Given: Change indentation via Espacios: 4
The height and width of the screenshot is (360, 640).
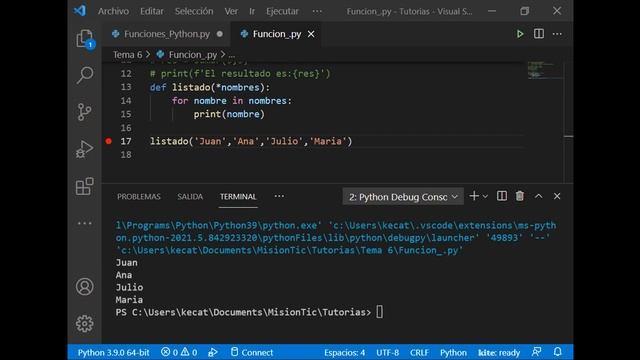Looking at the screenshot, I should click(344, 352).
